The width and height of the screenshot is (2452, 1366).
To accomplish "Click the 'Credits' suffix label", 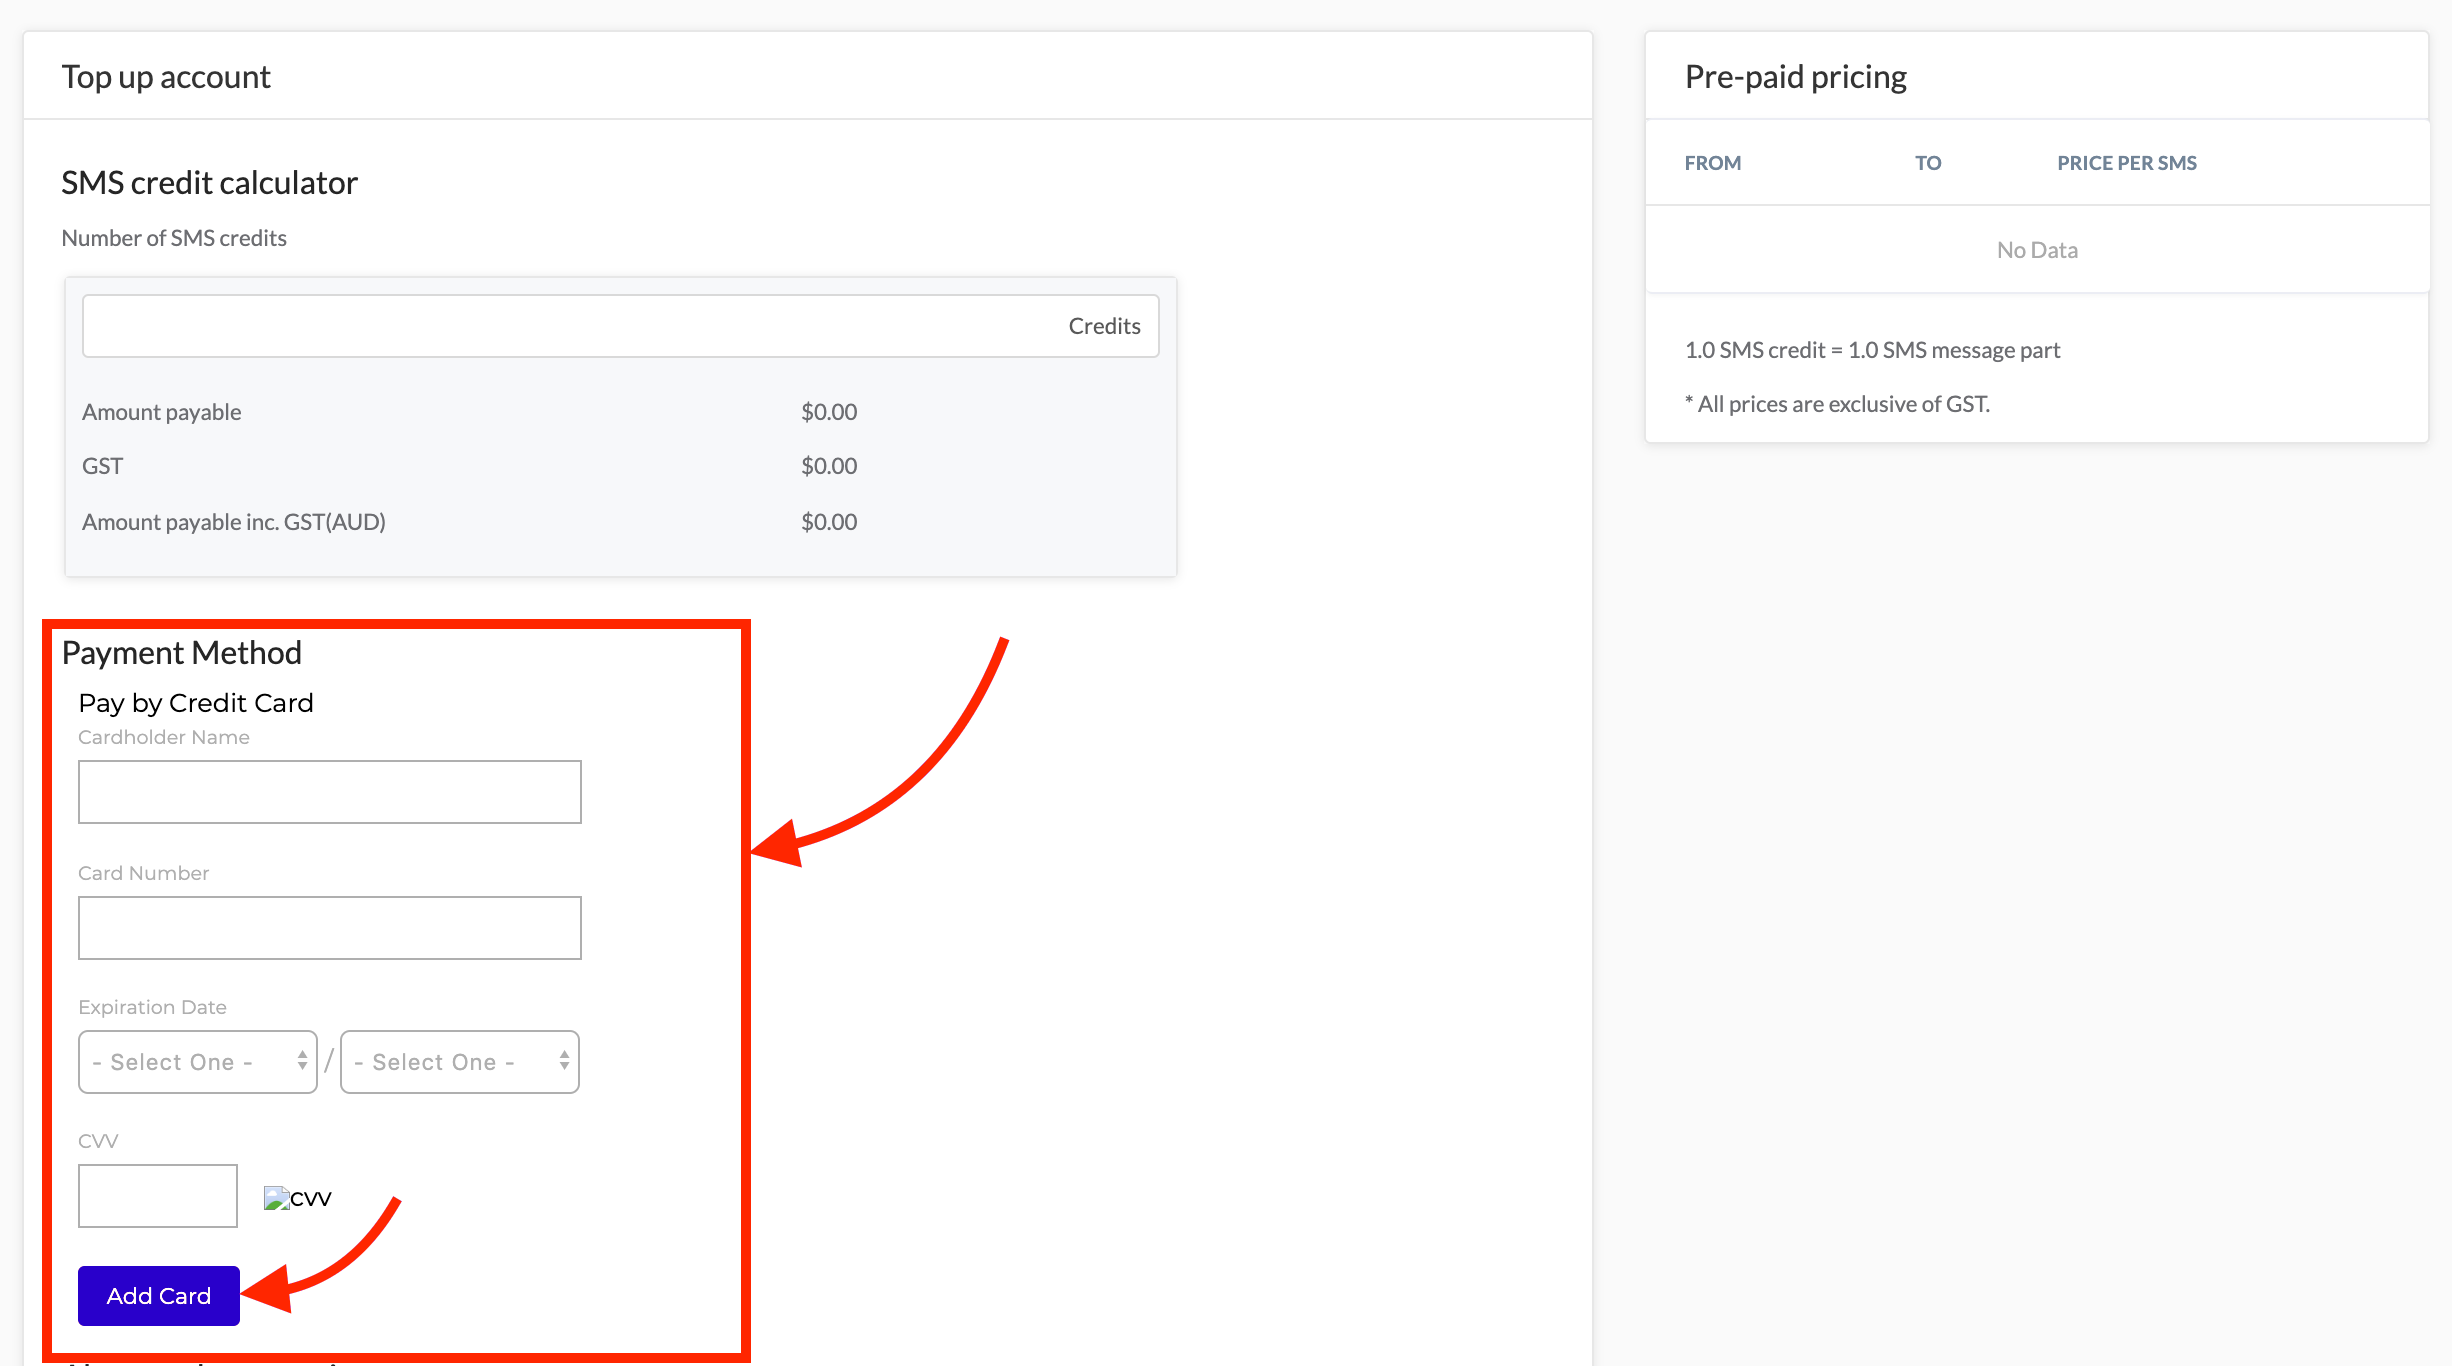I will click(x=1104, y=325).
